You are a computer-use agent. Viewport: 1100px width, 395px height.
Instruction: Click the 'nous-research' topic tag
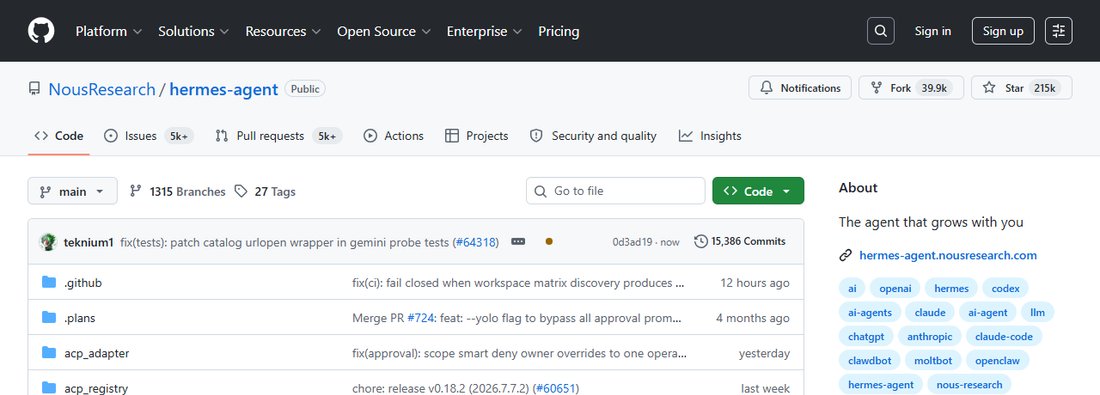pyautogui.click(x=969, y=384)
